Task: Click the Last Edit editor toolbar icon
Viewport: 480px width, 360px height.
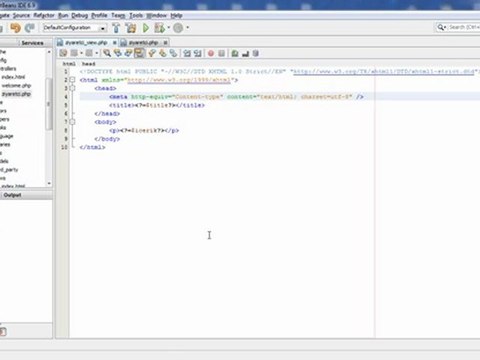Action: pyautogui.click(x=63, y=53)
